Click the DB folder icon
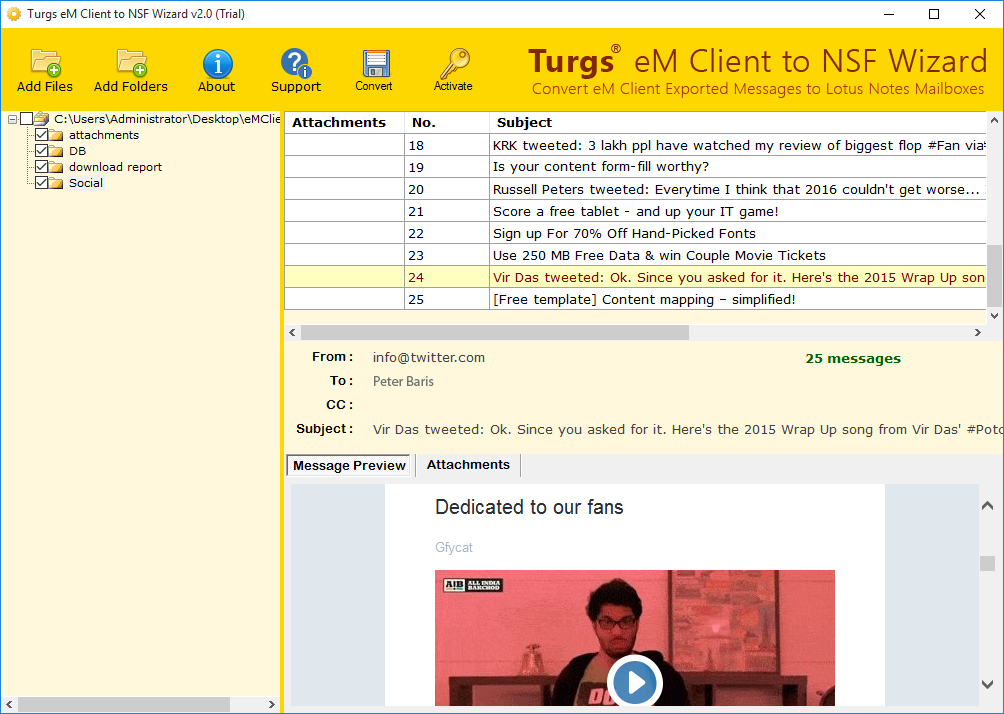 [x=56, y=150]
